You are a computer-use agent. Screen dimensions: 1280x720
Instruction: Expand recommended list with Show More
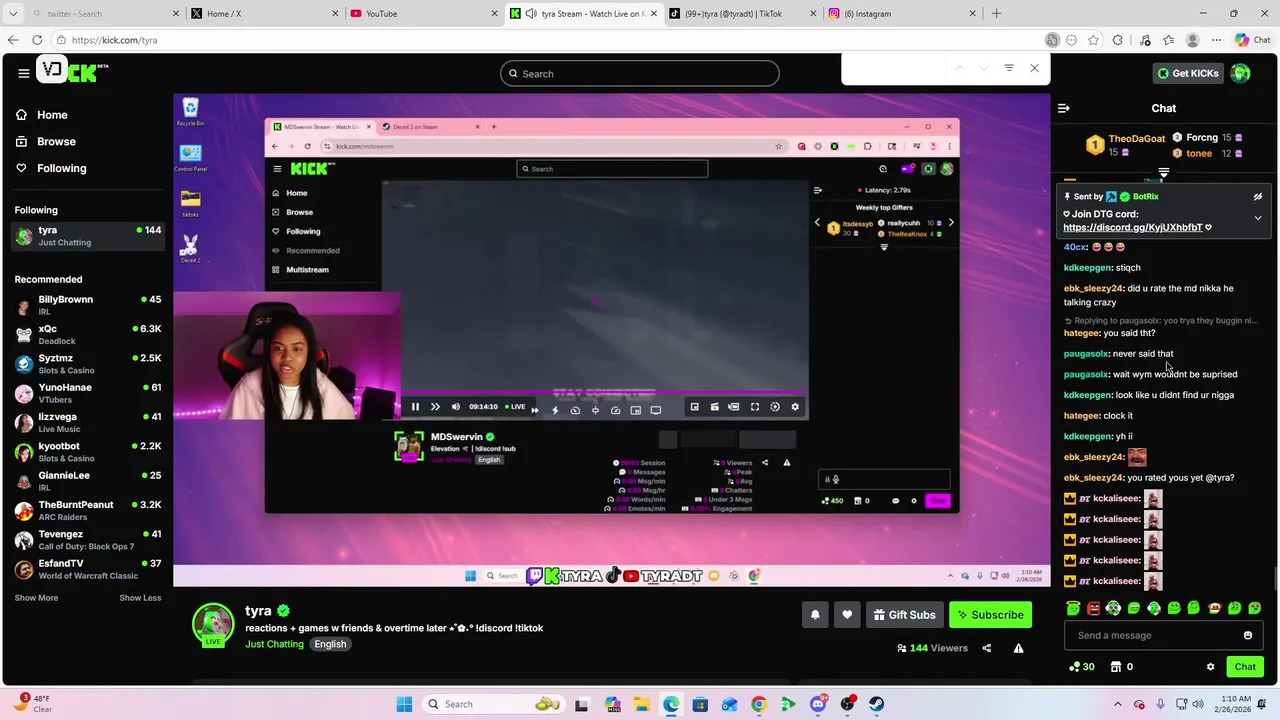point(36,598)
